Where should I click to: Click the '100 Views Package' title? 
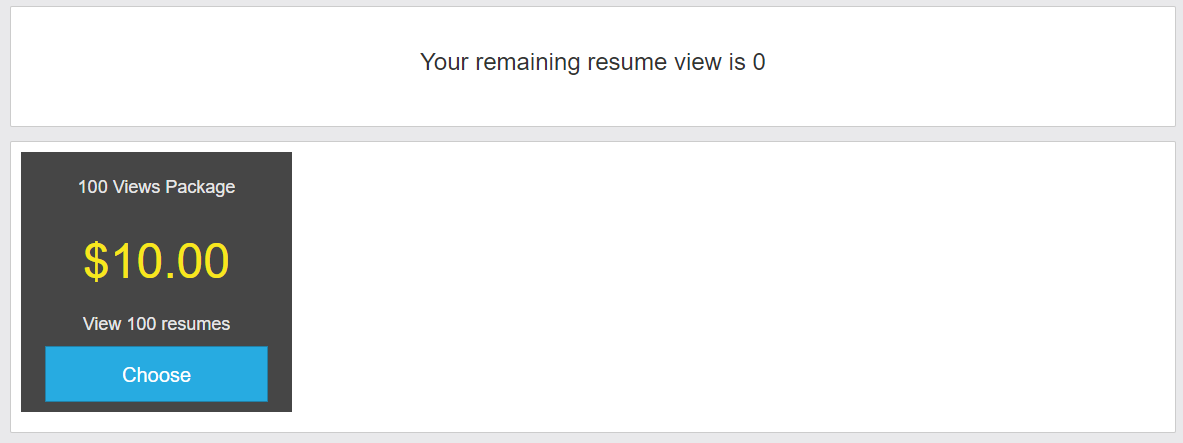coord(156,187)
